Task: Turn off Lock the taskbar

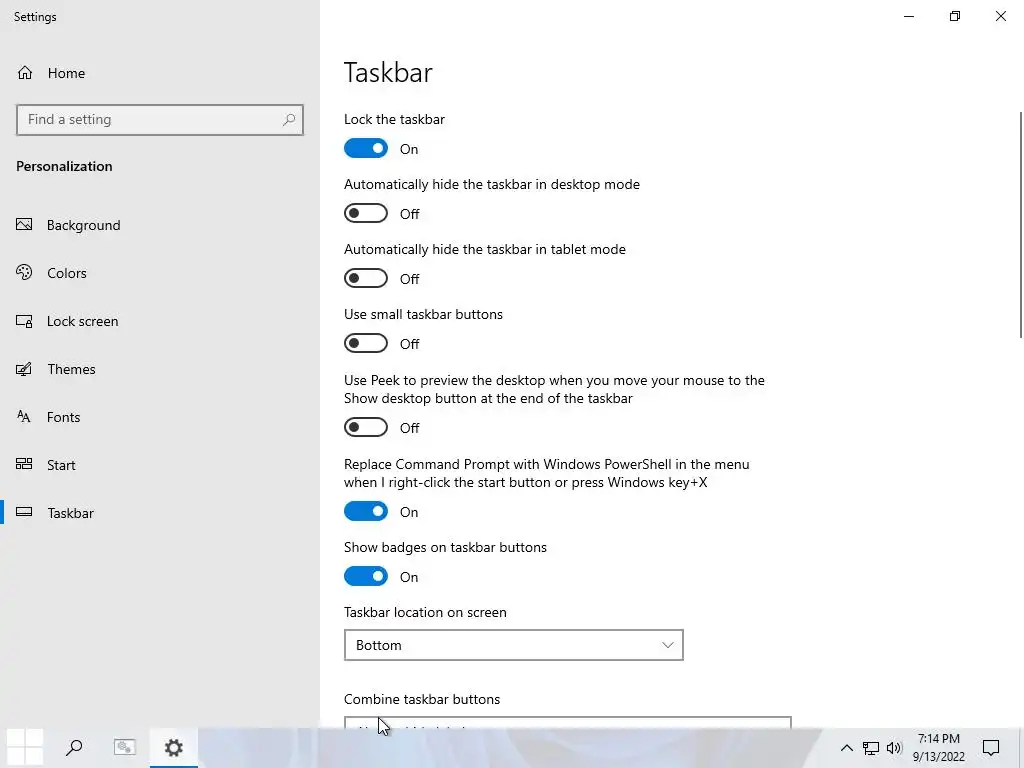Action: pos(366,148)
